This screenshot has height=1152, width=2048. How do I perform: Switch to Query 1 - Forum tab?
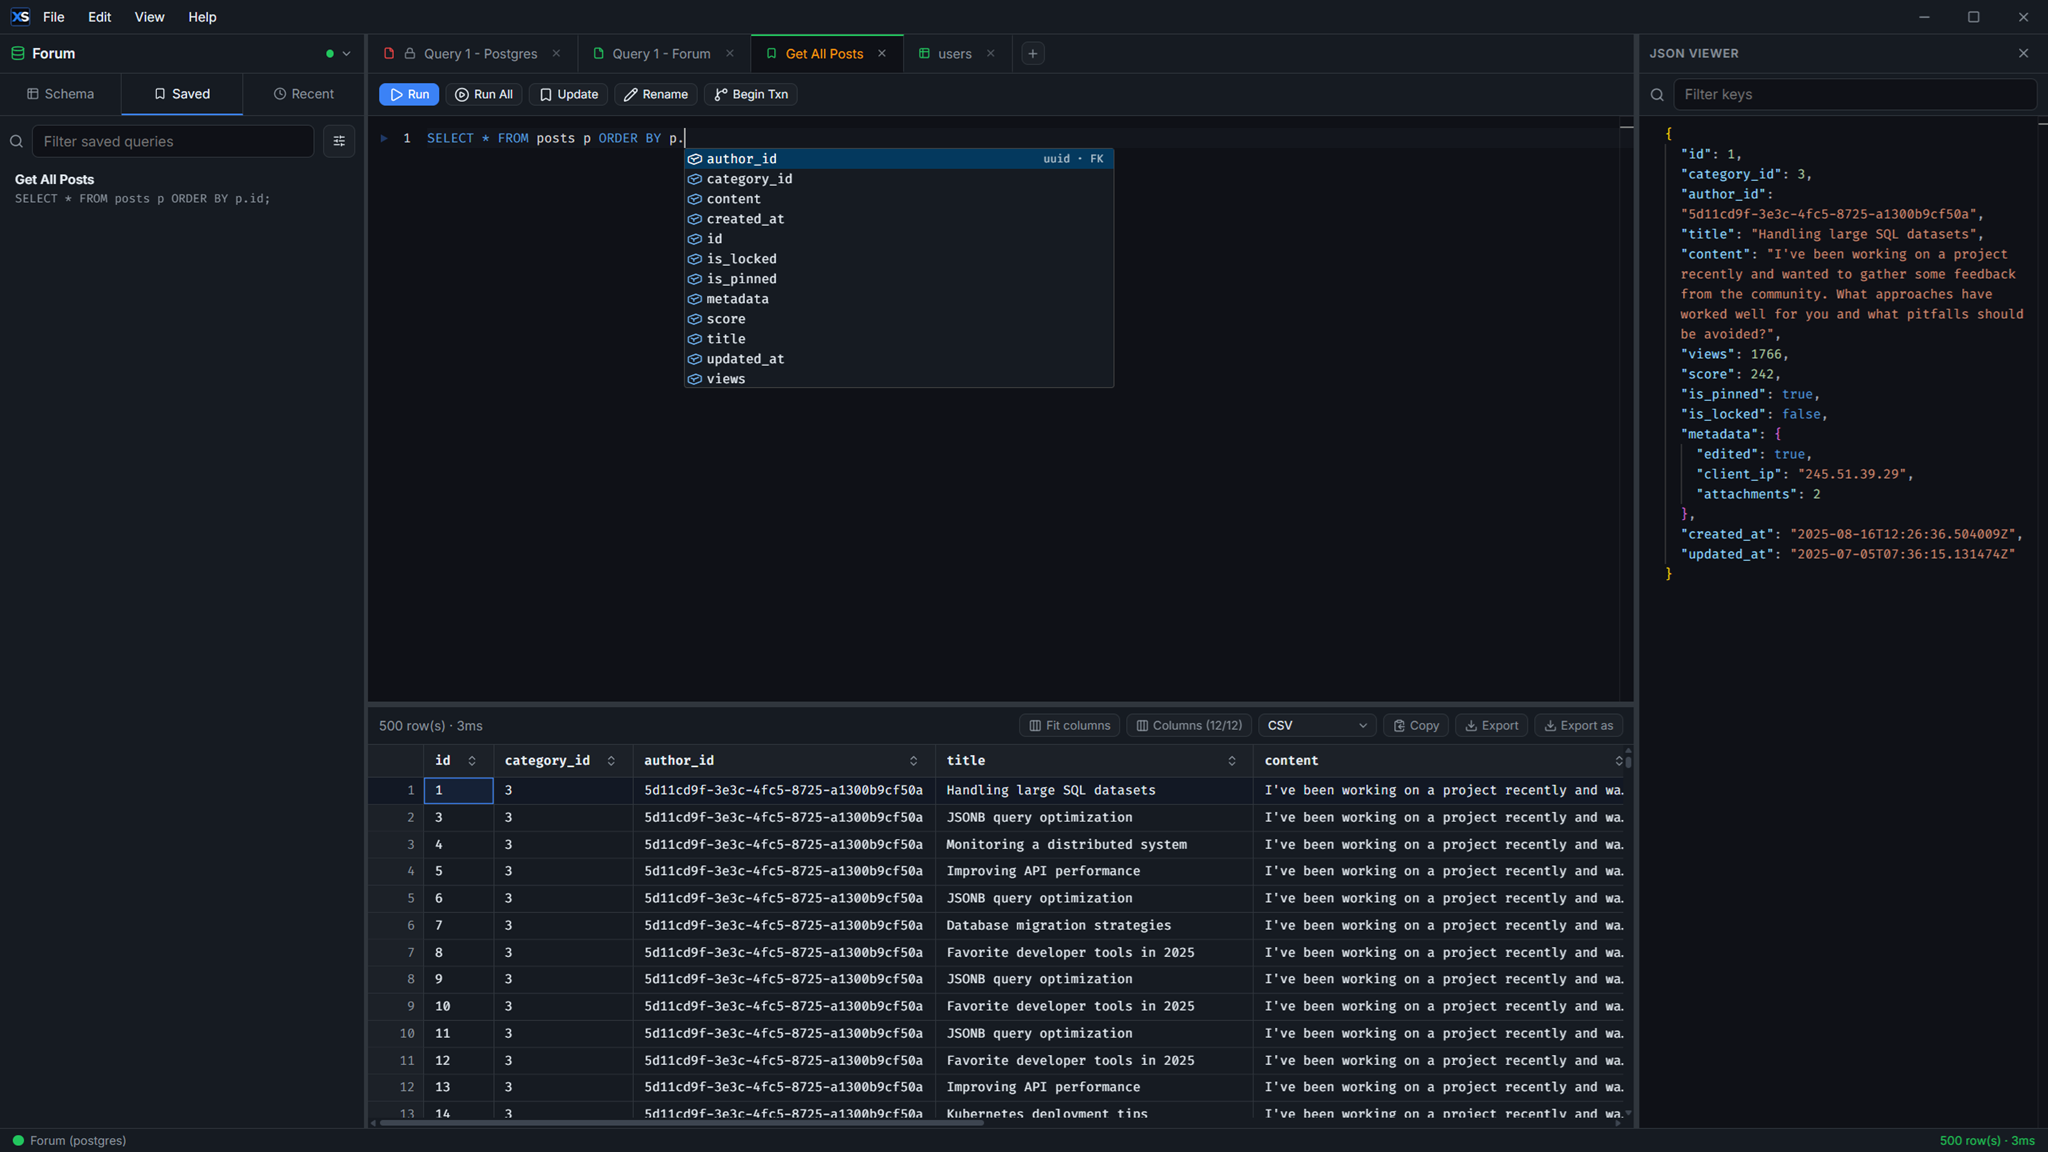(x=661, y=54)
